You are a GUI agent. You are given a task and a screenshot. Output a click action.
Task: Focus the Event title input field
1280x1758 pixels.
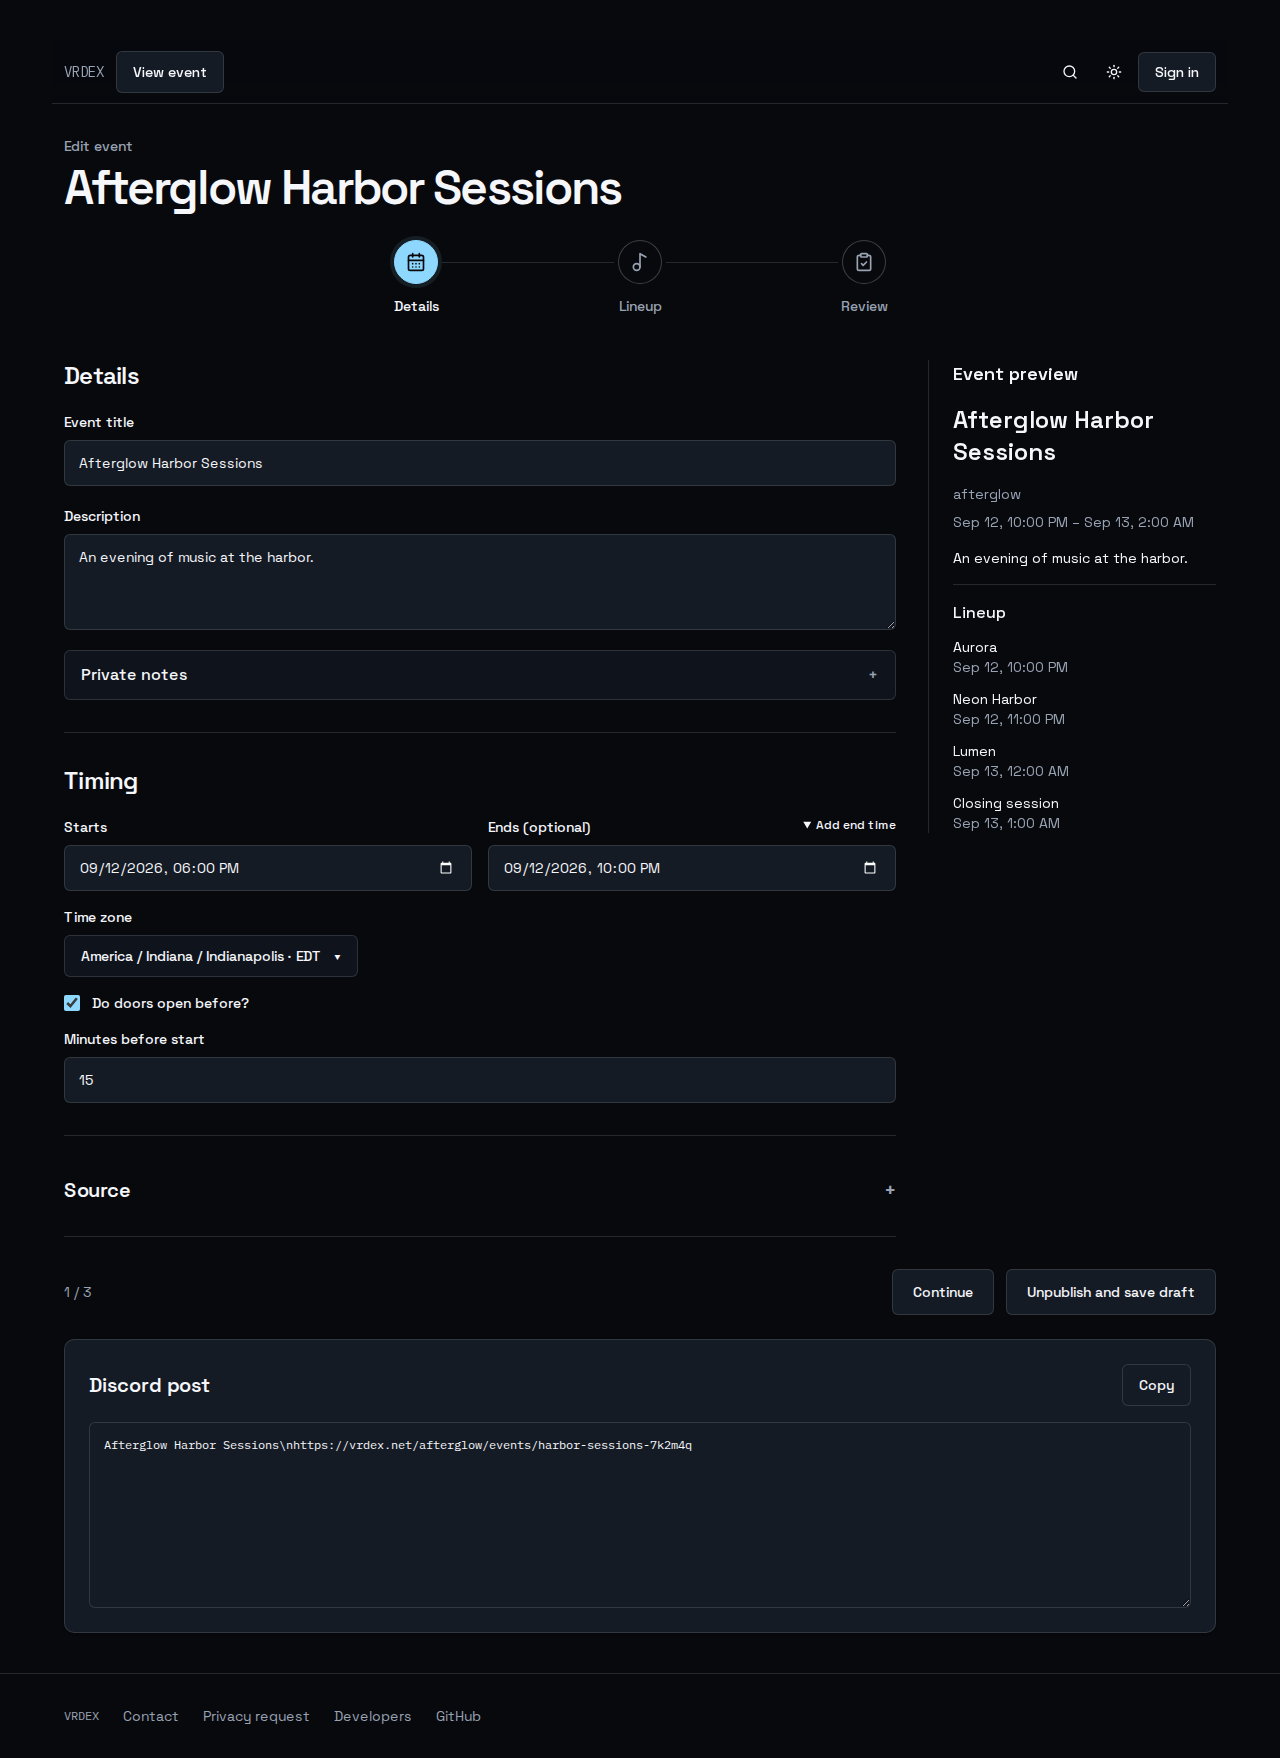[x=480, y=463]
